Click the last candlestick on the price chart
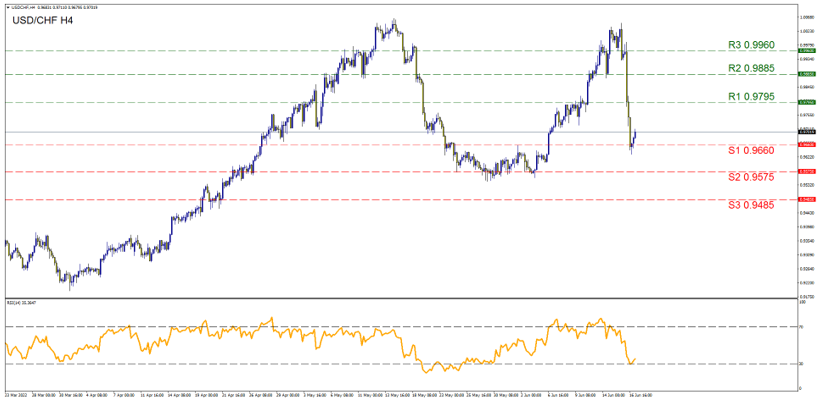 click(x=635, y=135)
